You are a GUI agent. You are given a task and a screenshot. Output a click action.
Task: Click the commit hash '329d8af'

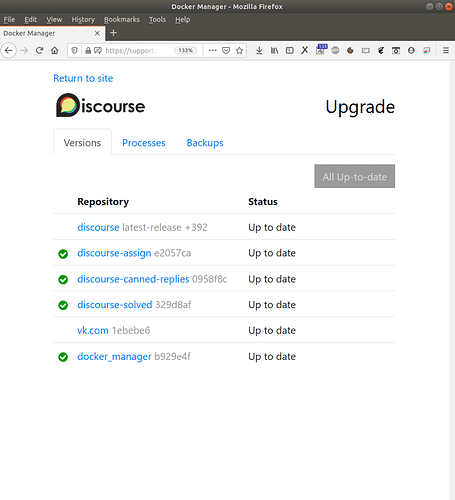click(x=173, y=305)
